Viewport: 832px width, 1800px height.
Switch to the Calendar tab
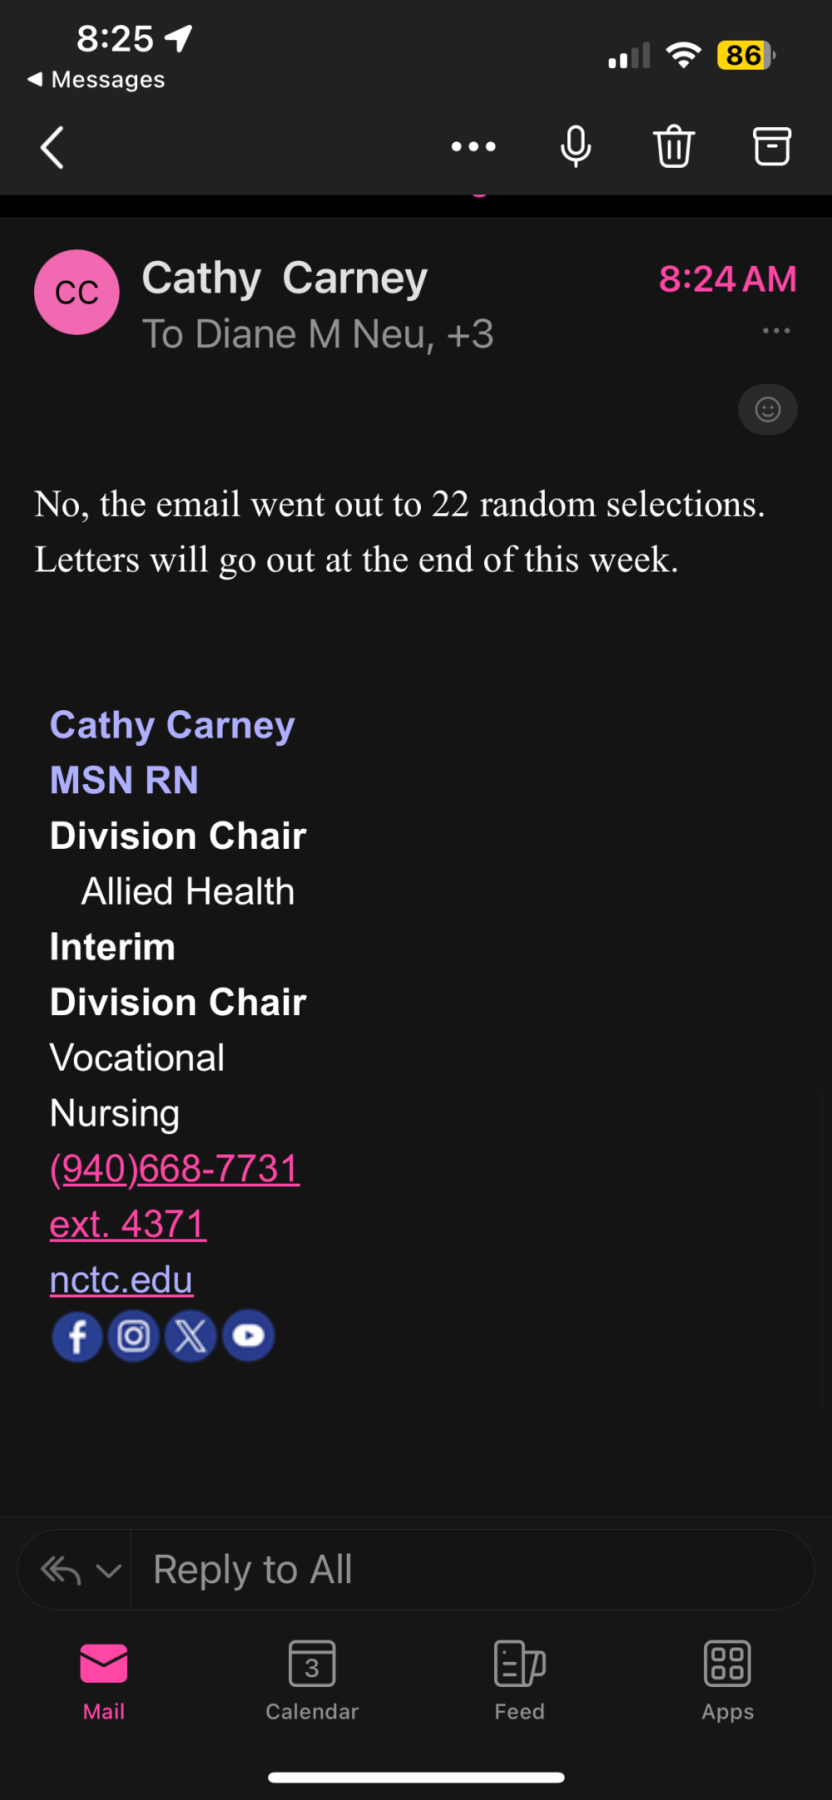pos(312,1682)
